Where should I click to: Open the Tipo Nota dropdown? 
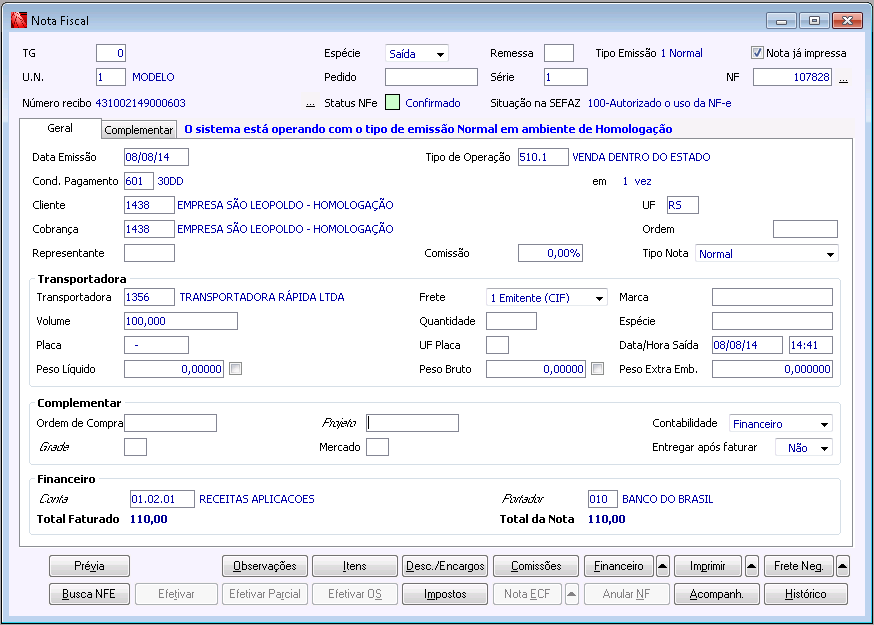[830, 255]
